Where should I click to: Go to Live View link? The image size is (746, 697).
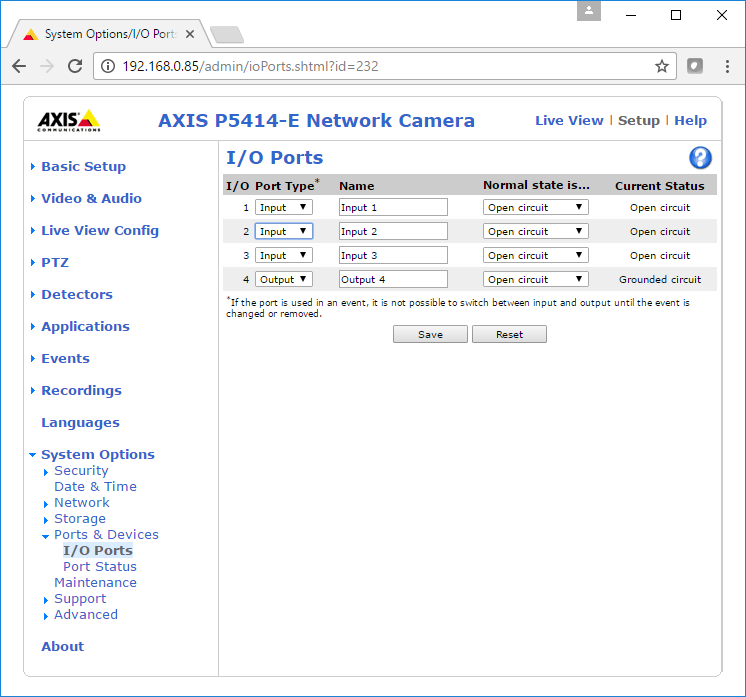(569, 120)
